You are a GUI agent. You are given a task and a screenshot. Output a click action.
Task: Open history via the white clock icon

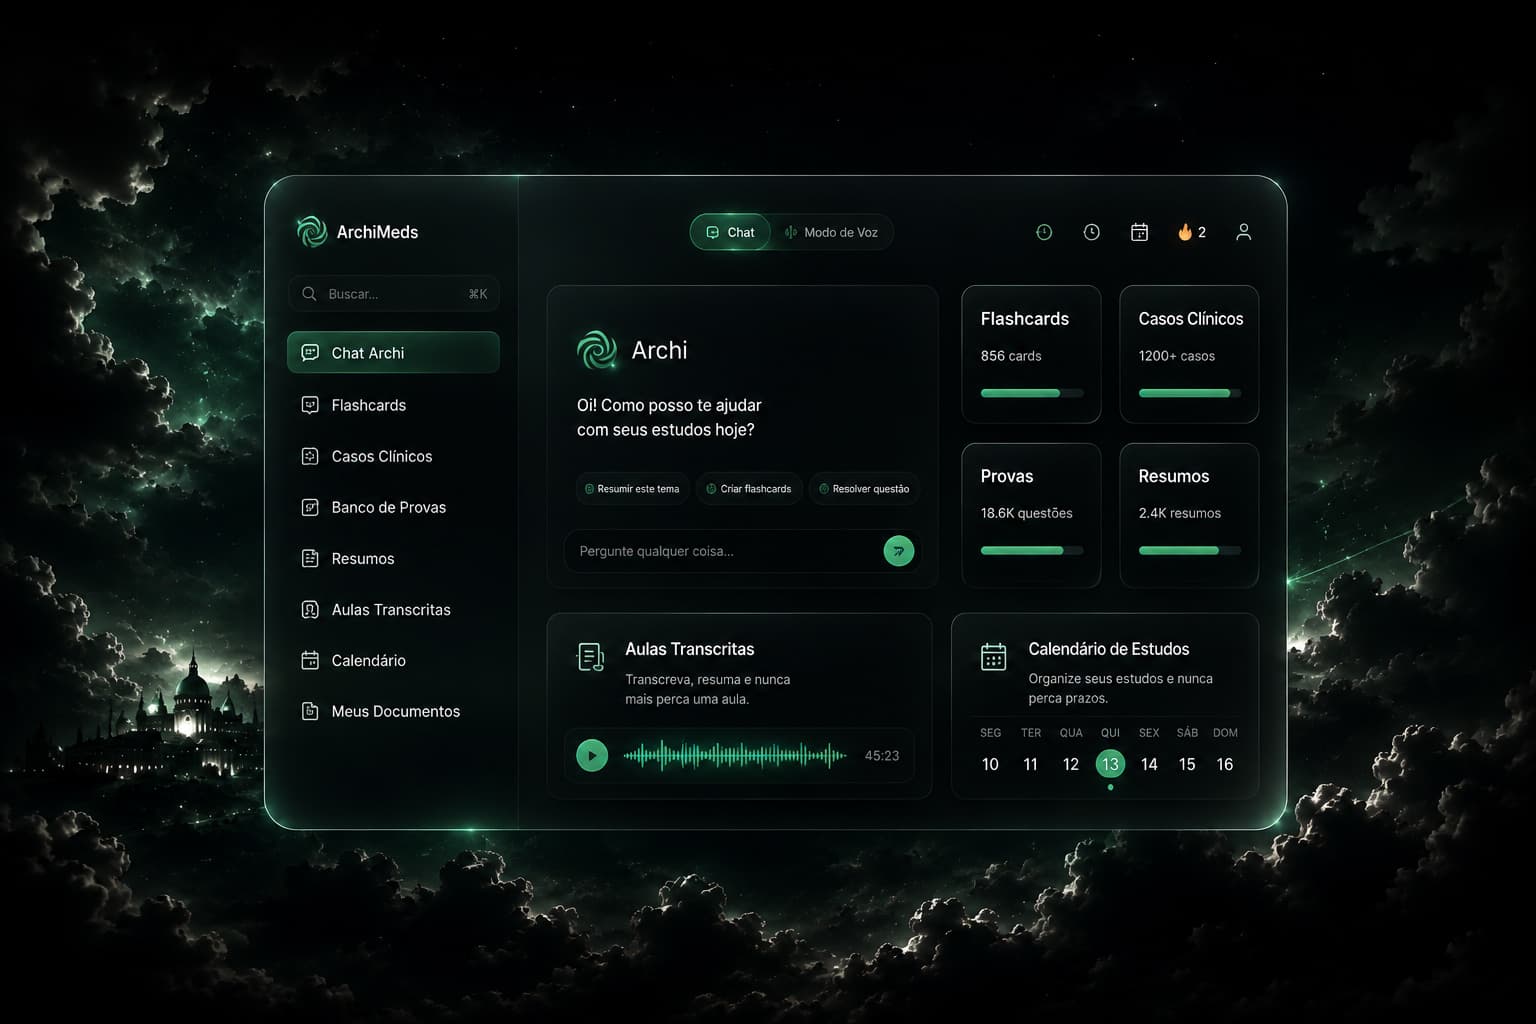coord(1092,232)
